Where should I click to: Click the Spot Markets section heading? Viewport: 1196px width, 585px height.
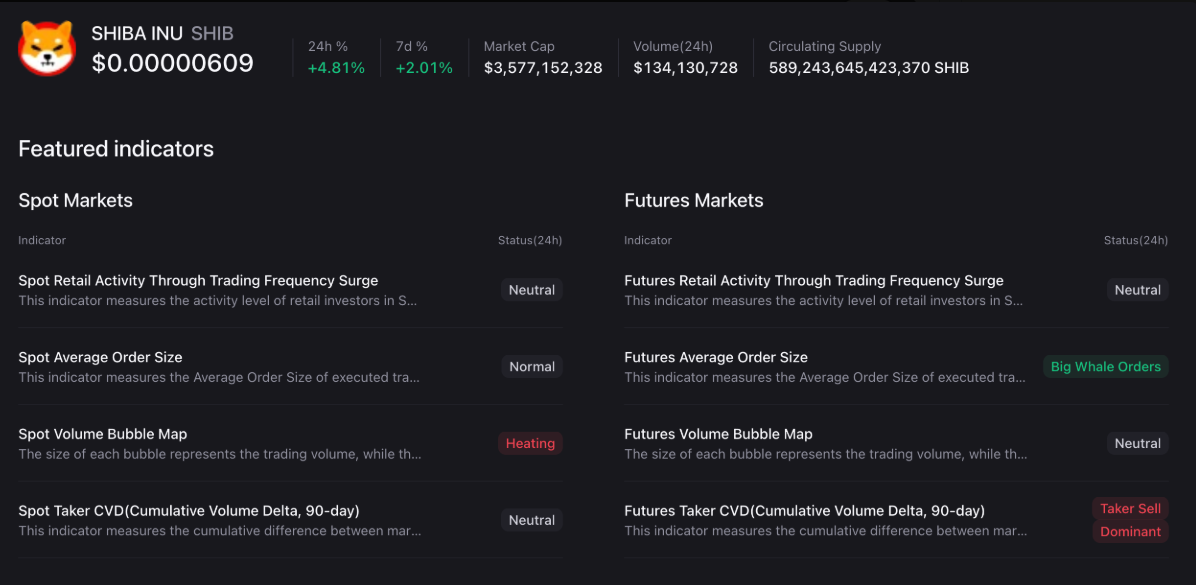click(75, 200)
